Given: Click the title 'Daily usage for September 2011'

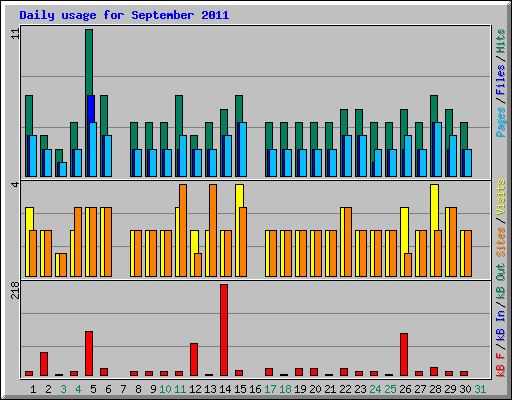Looking at the screenshot, I should (124, 16).
